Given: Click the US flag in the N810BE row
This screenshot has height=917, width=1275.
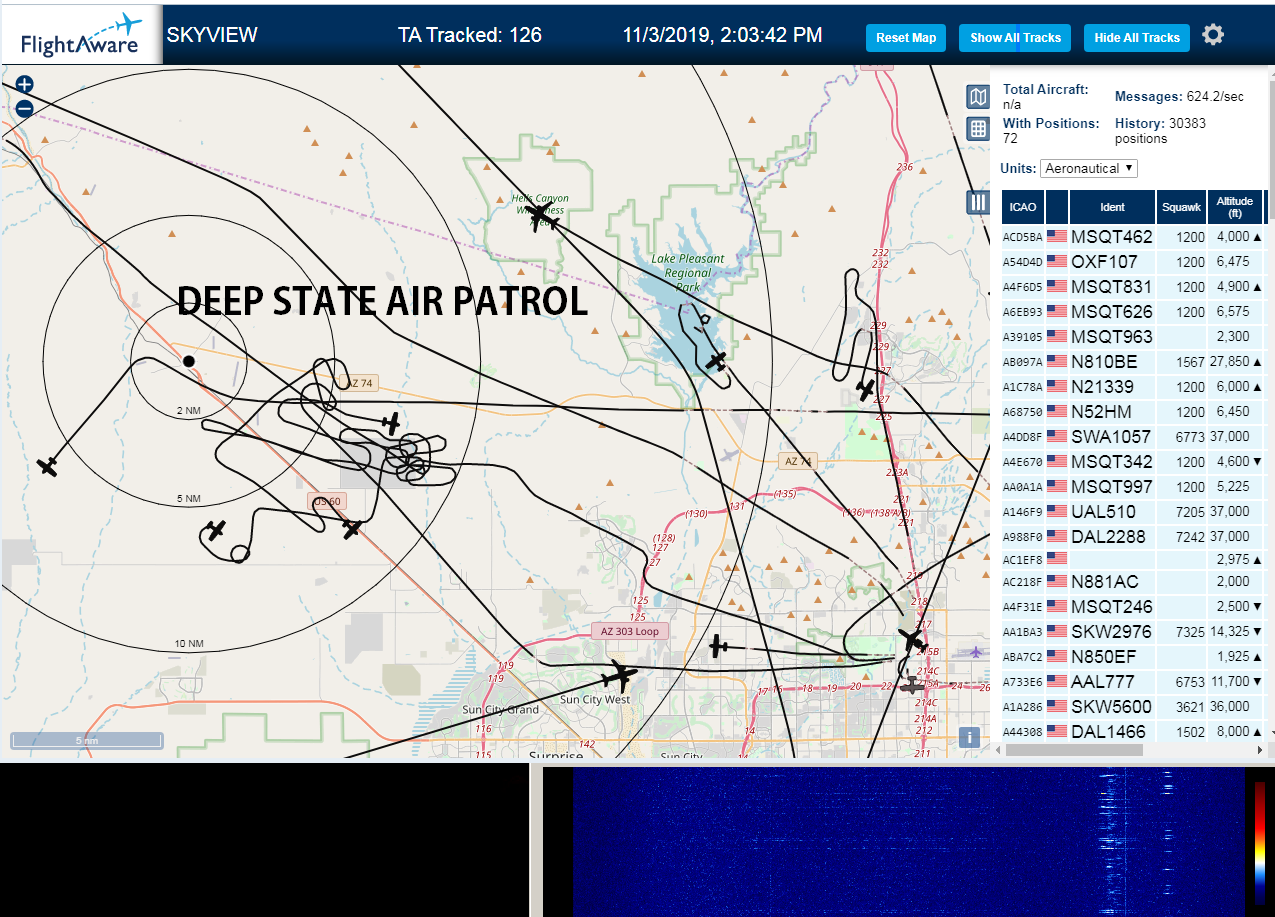Looking at the screenshot, I should (x=1056, y=361).
